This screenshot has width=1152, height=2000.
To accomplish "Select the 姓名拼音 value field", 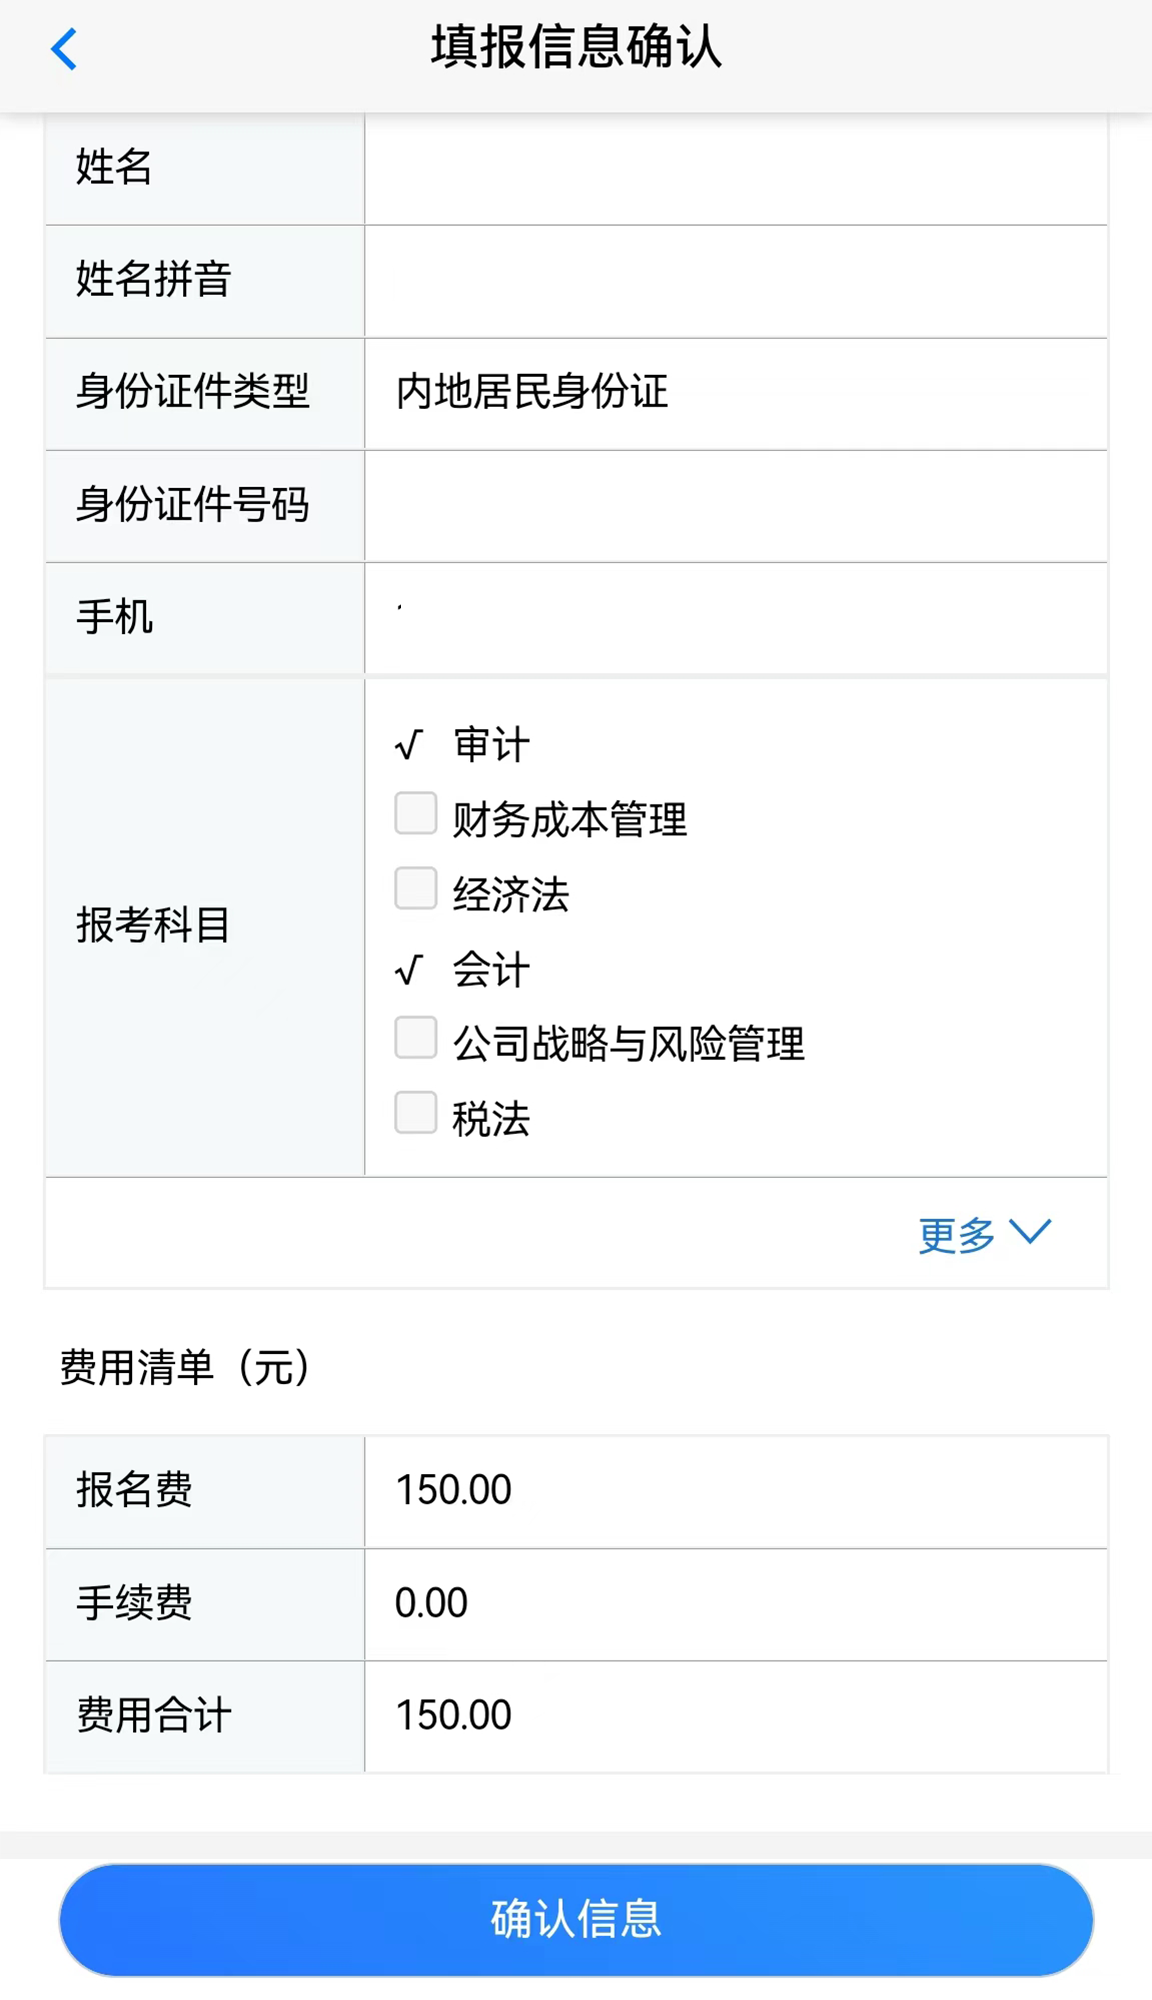I will [736, 280].
